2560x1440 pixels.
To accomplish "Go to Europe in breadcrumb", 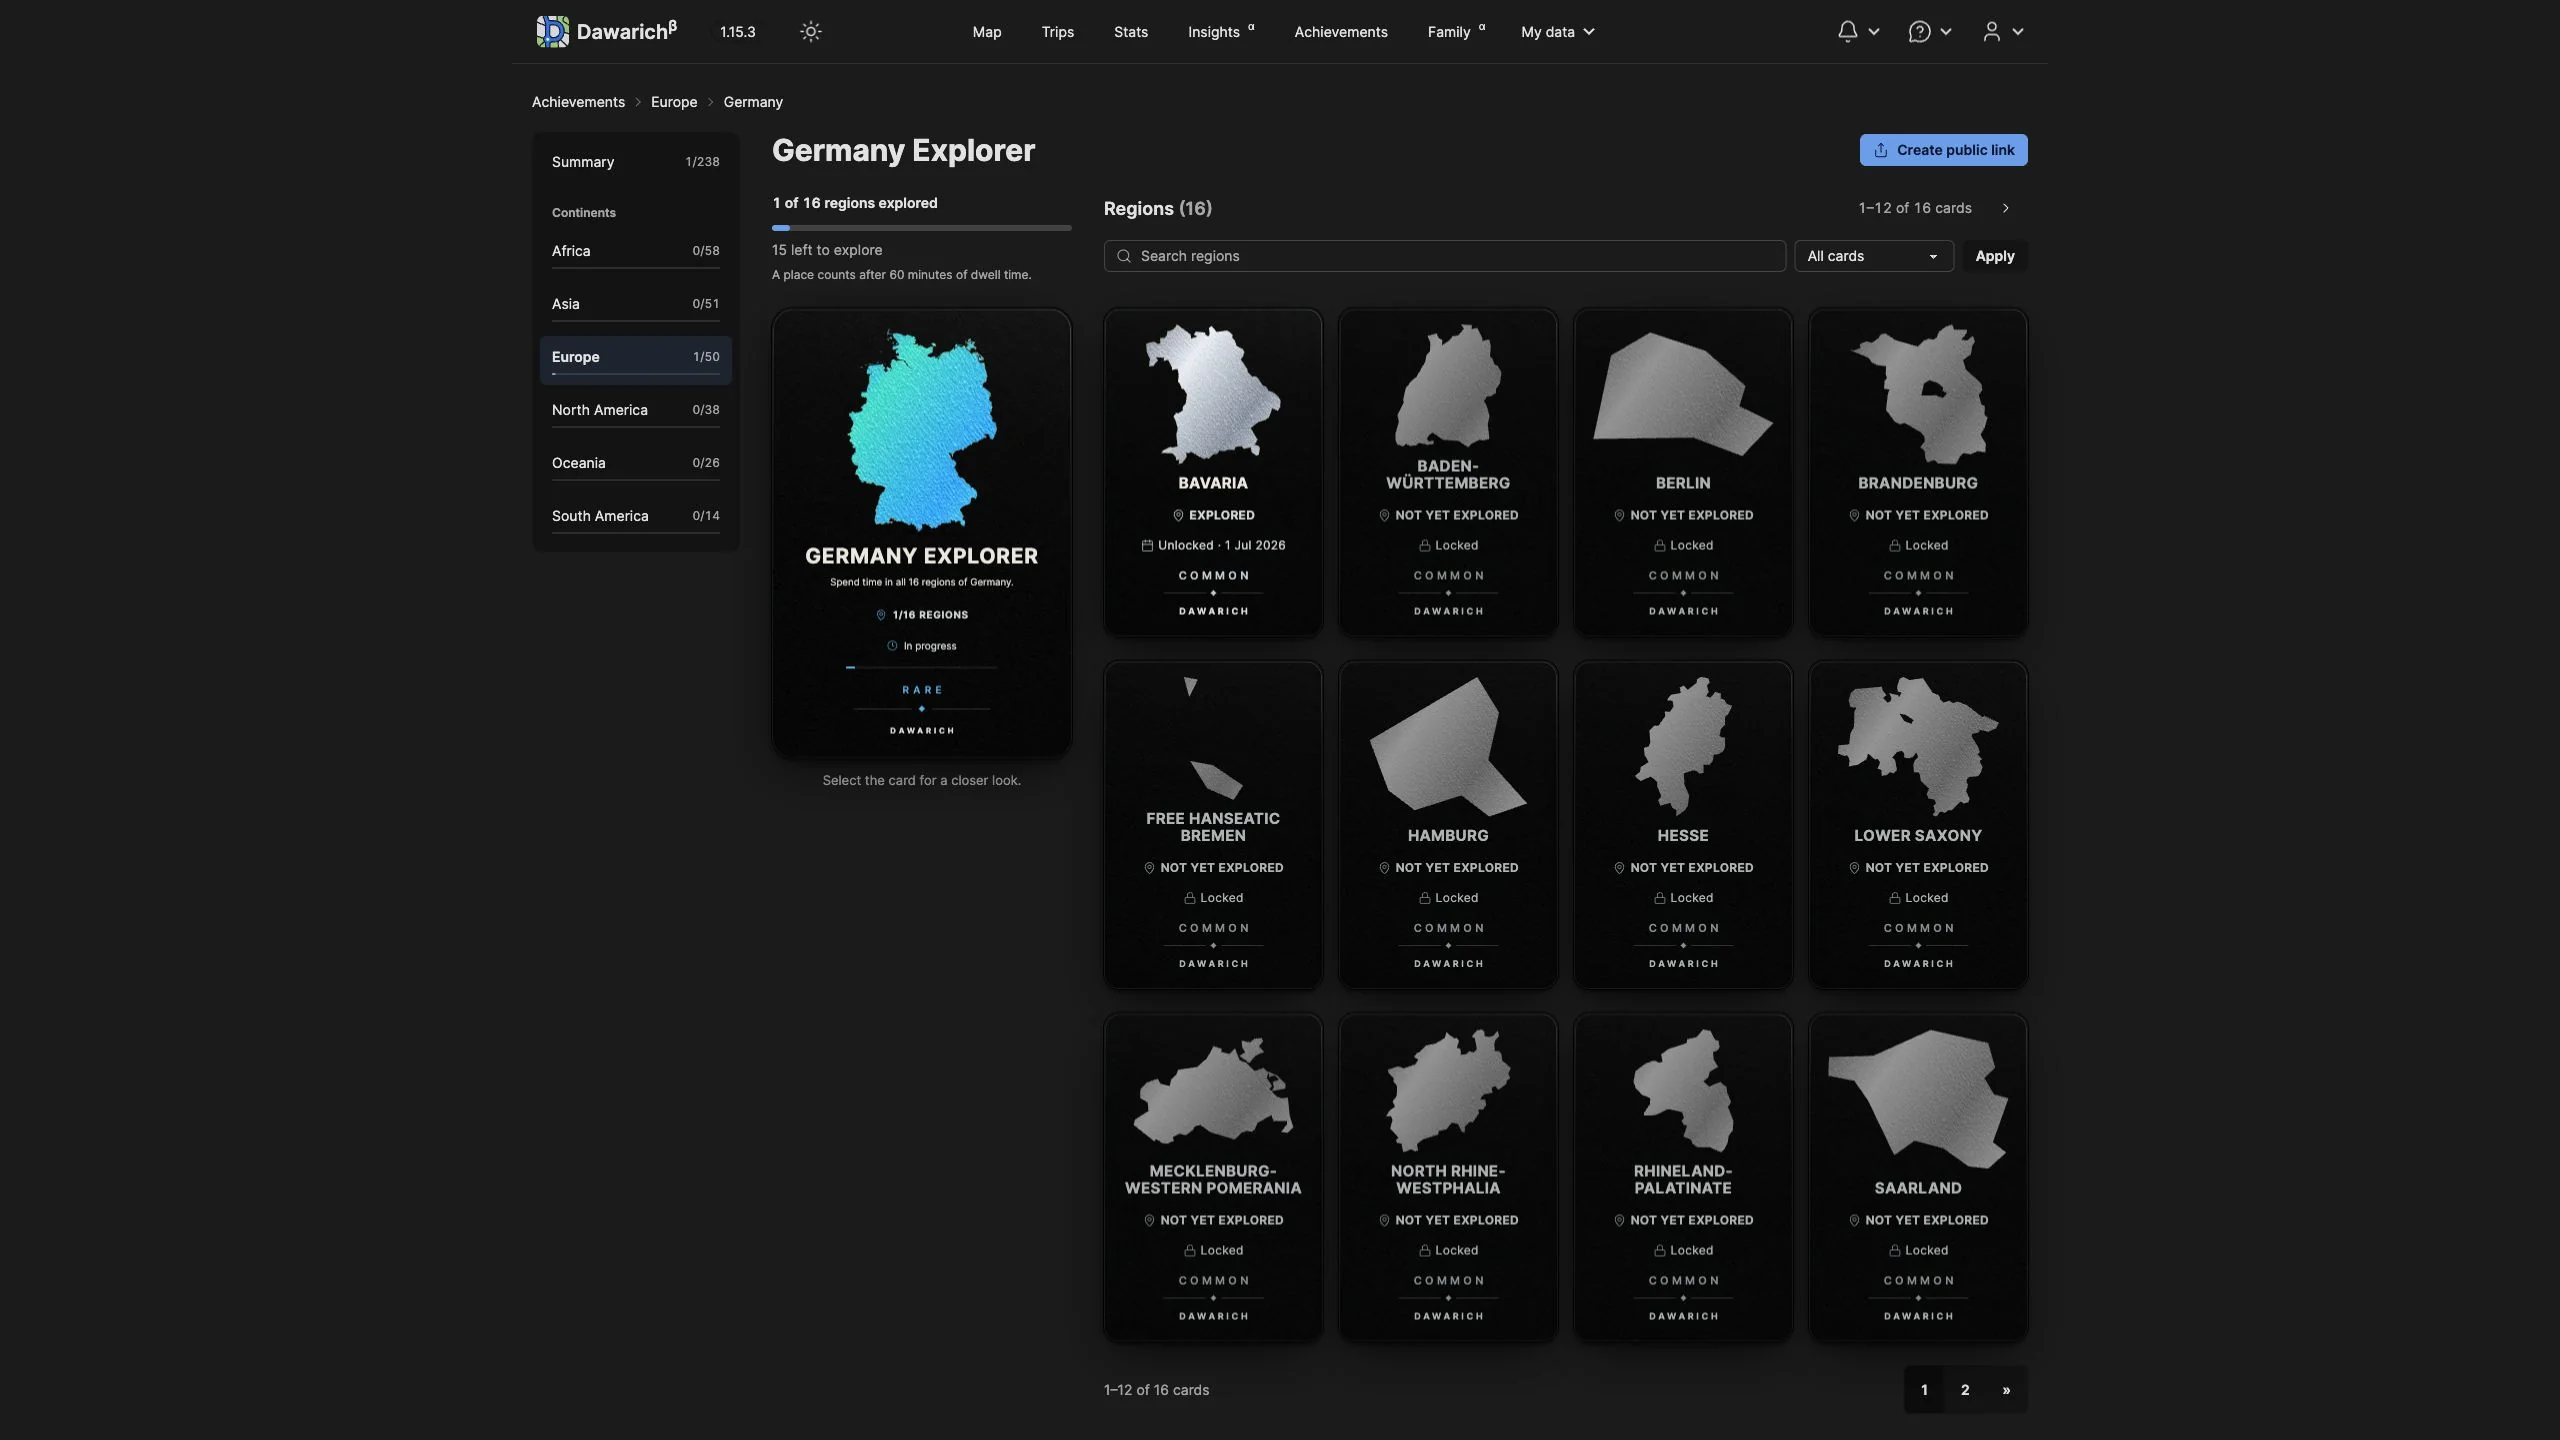I will click(x=674, y=102).
